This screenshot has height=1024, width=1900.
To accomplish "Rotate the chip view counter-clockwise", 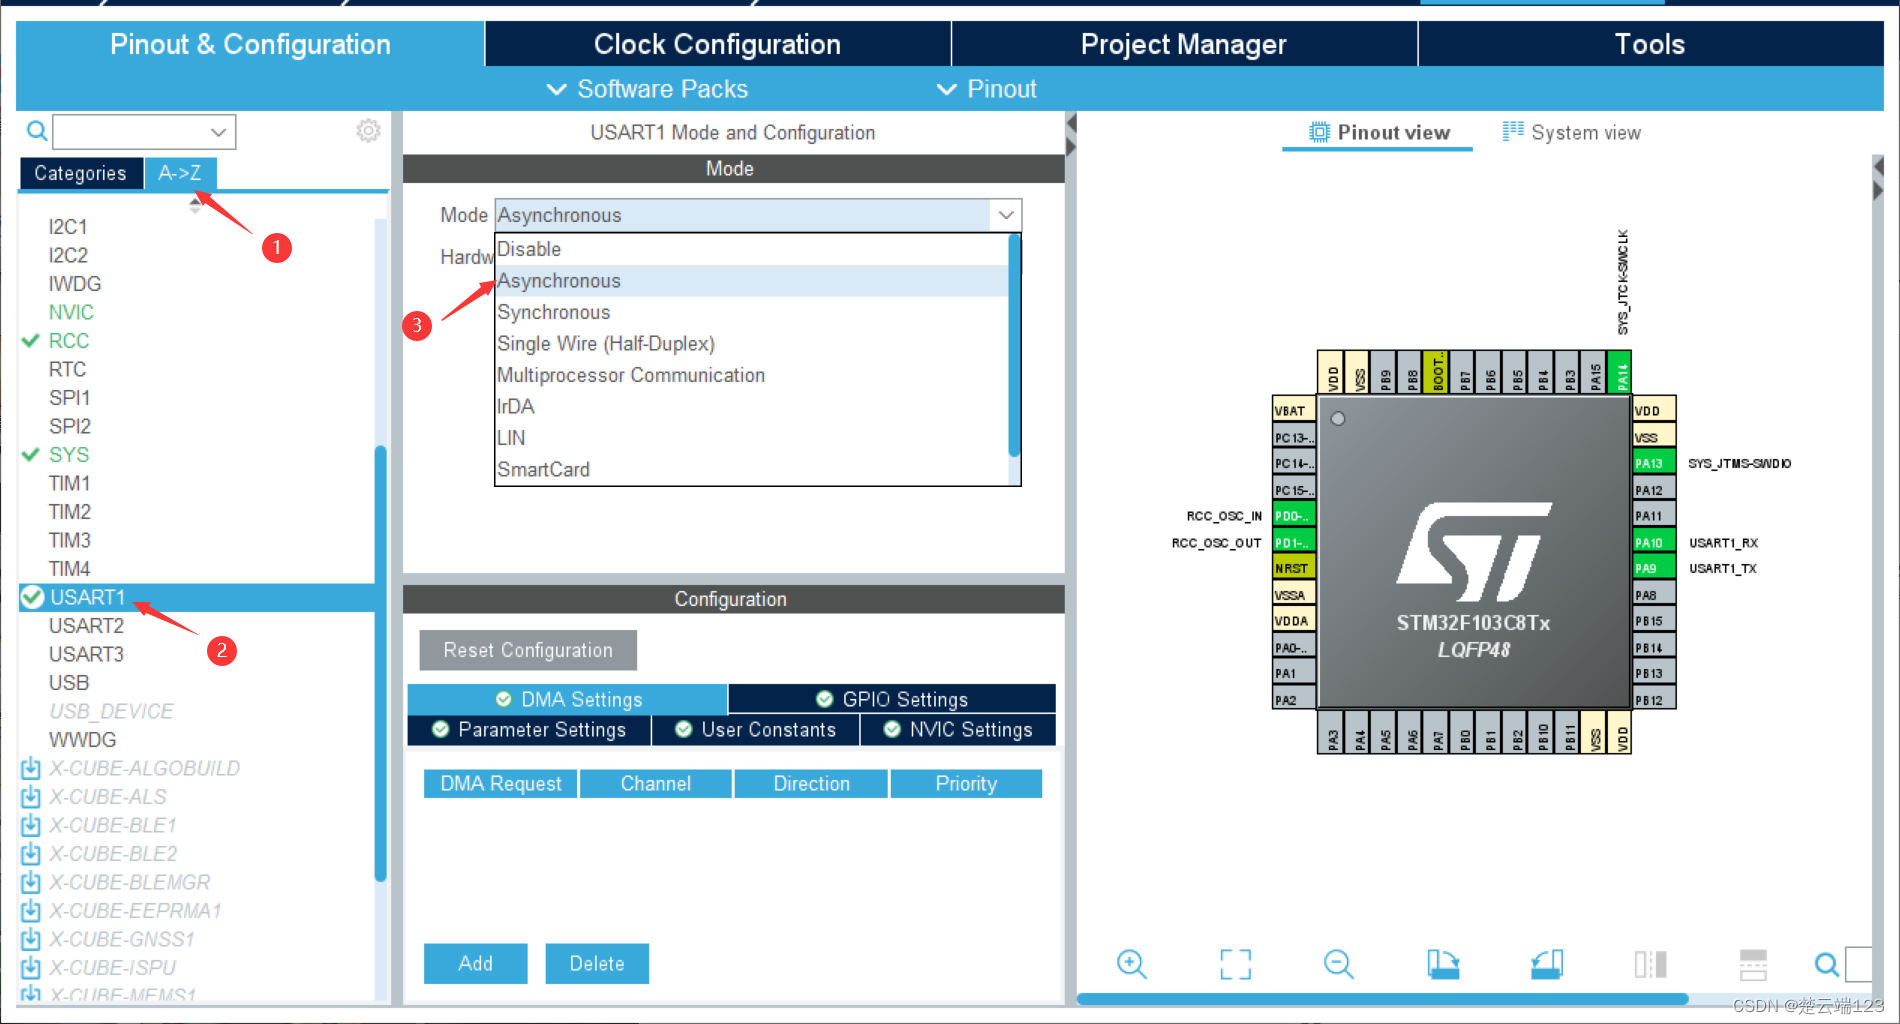I will 1547,964.
